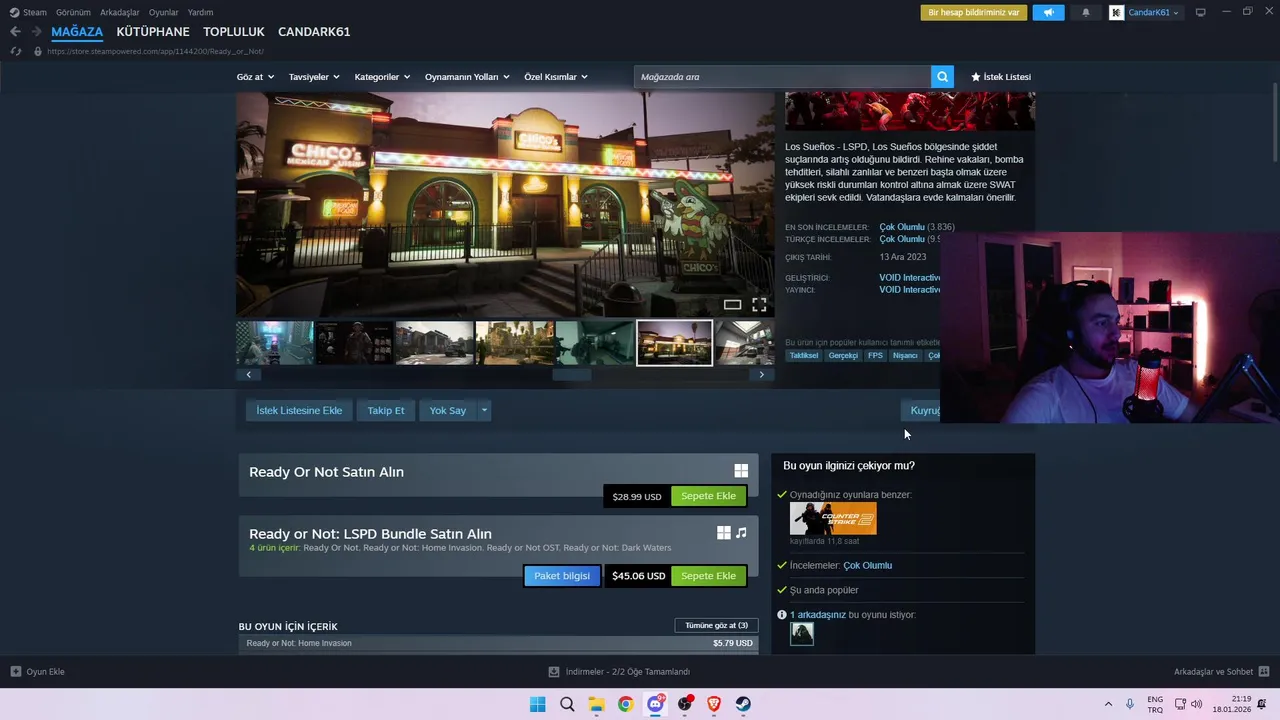The height and width of the screenshot is (720, 1280).
Task: Click the Big Picture monitor icon
Action: 1201,13
